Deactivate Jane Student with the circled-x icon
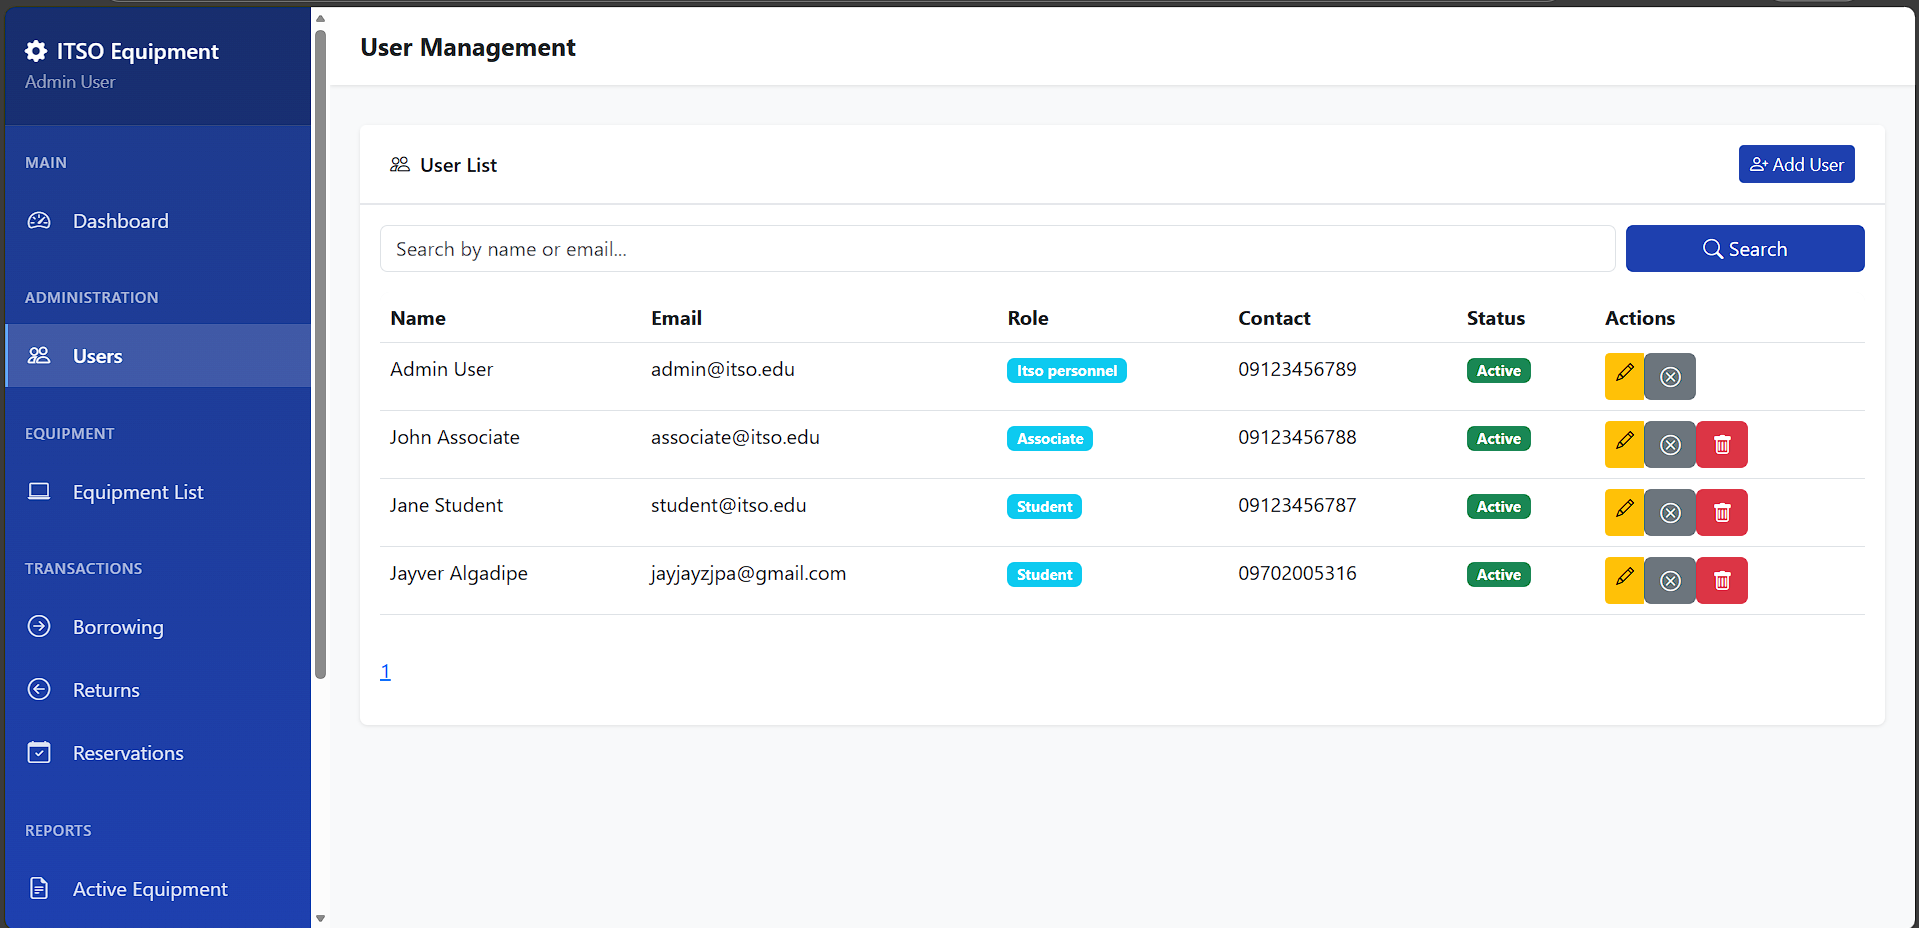This screenshot has height=928, width=1919. coord(1669,512)
